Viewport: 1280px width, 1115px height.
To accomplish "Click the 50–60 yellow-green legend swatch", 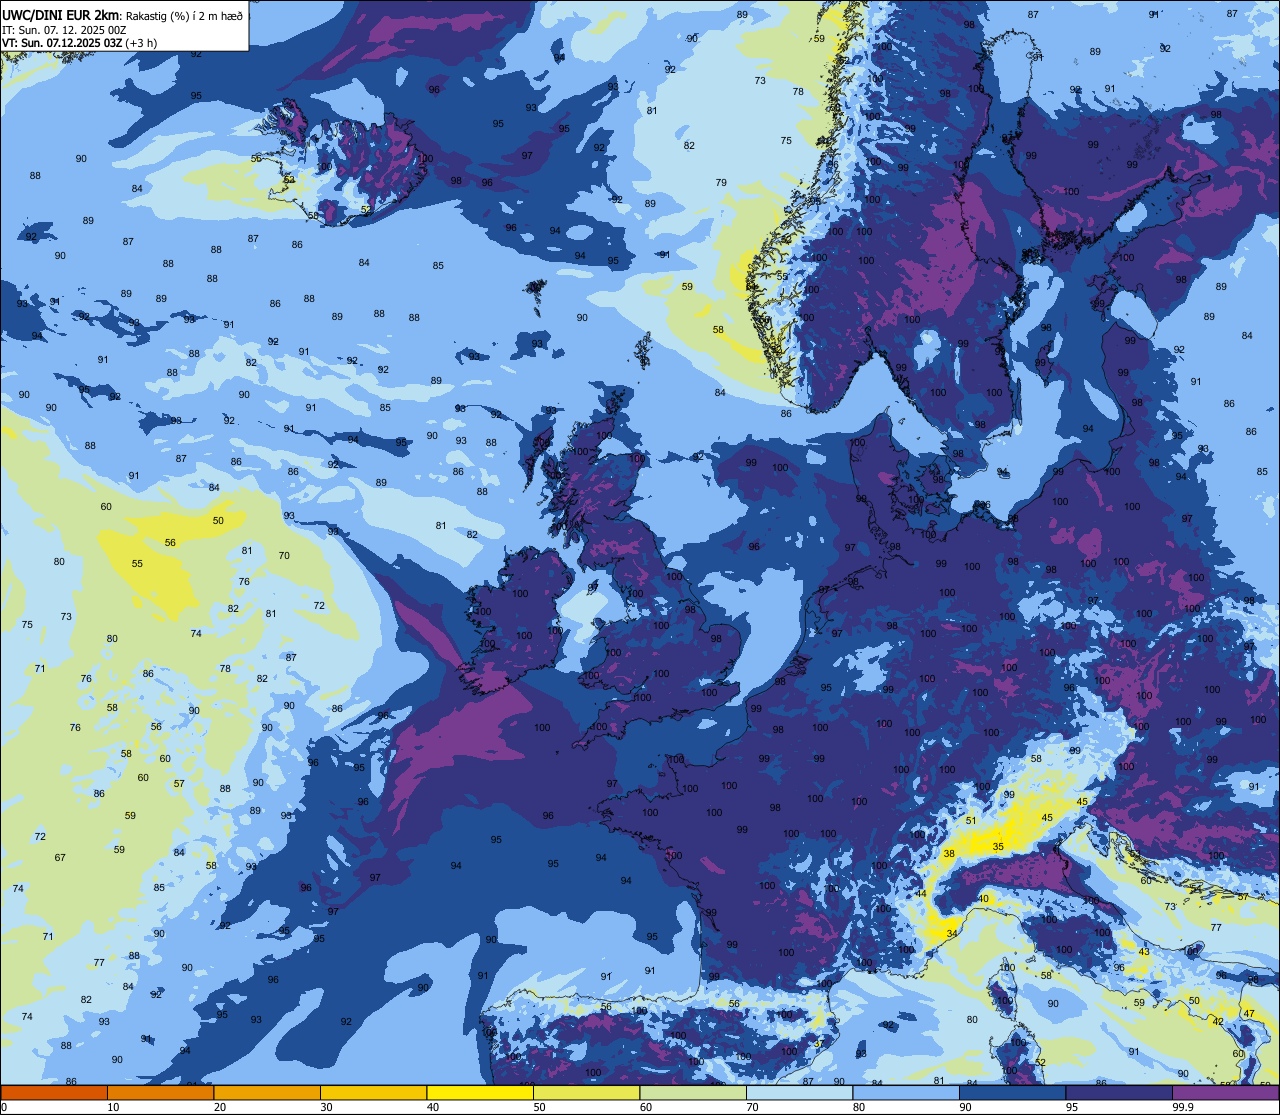I will click(x=586, y=1092).
